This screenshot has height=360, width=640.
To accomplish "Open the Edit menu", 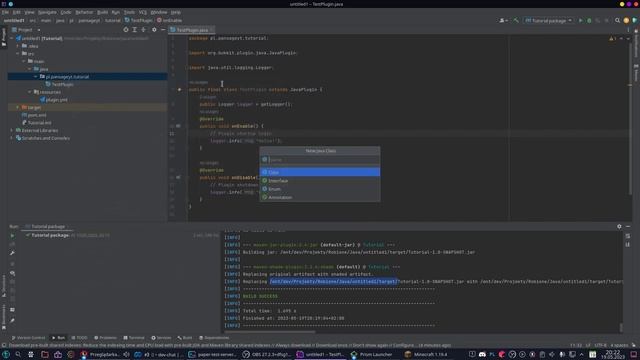I will pos(16,12).
